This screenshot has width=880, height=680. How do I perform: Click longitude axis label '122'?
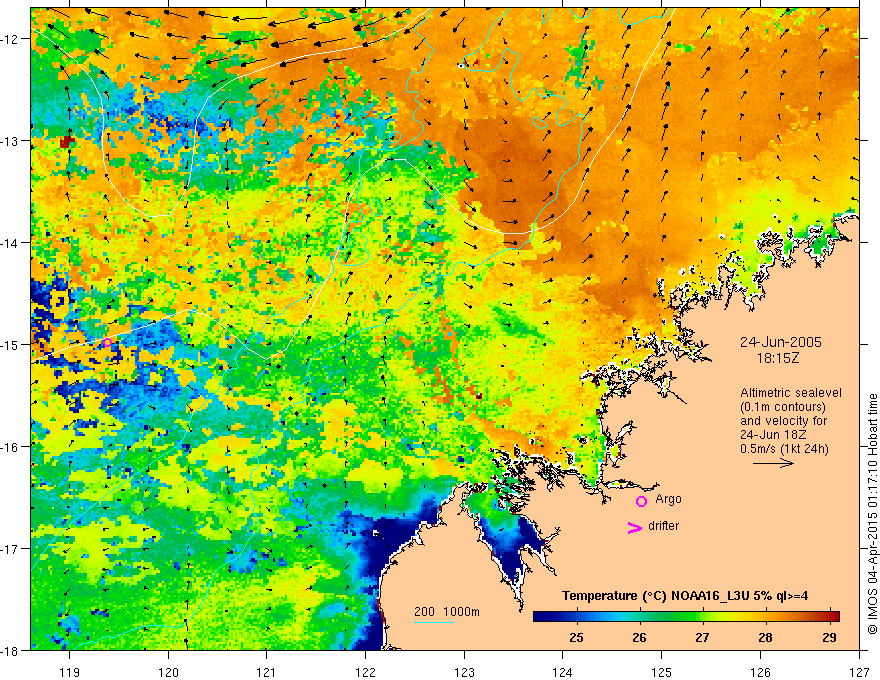coord(365,672)
